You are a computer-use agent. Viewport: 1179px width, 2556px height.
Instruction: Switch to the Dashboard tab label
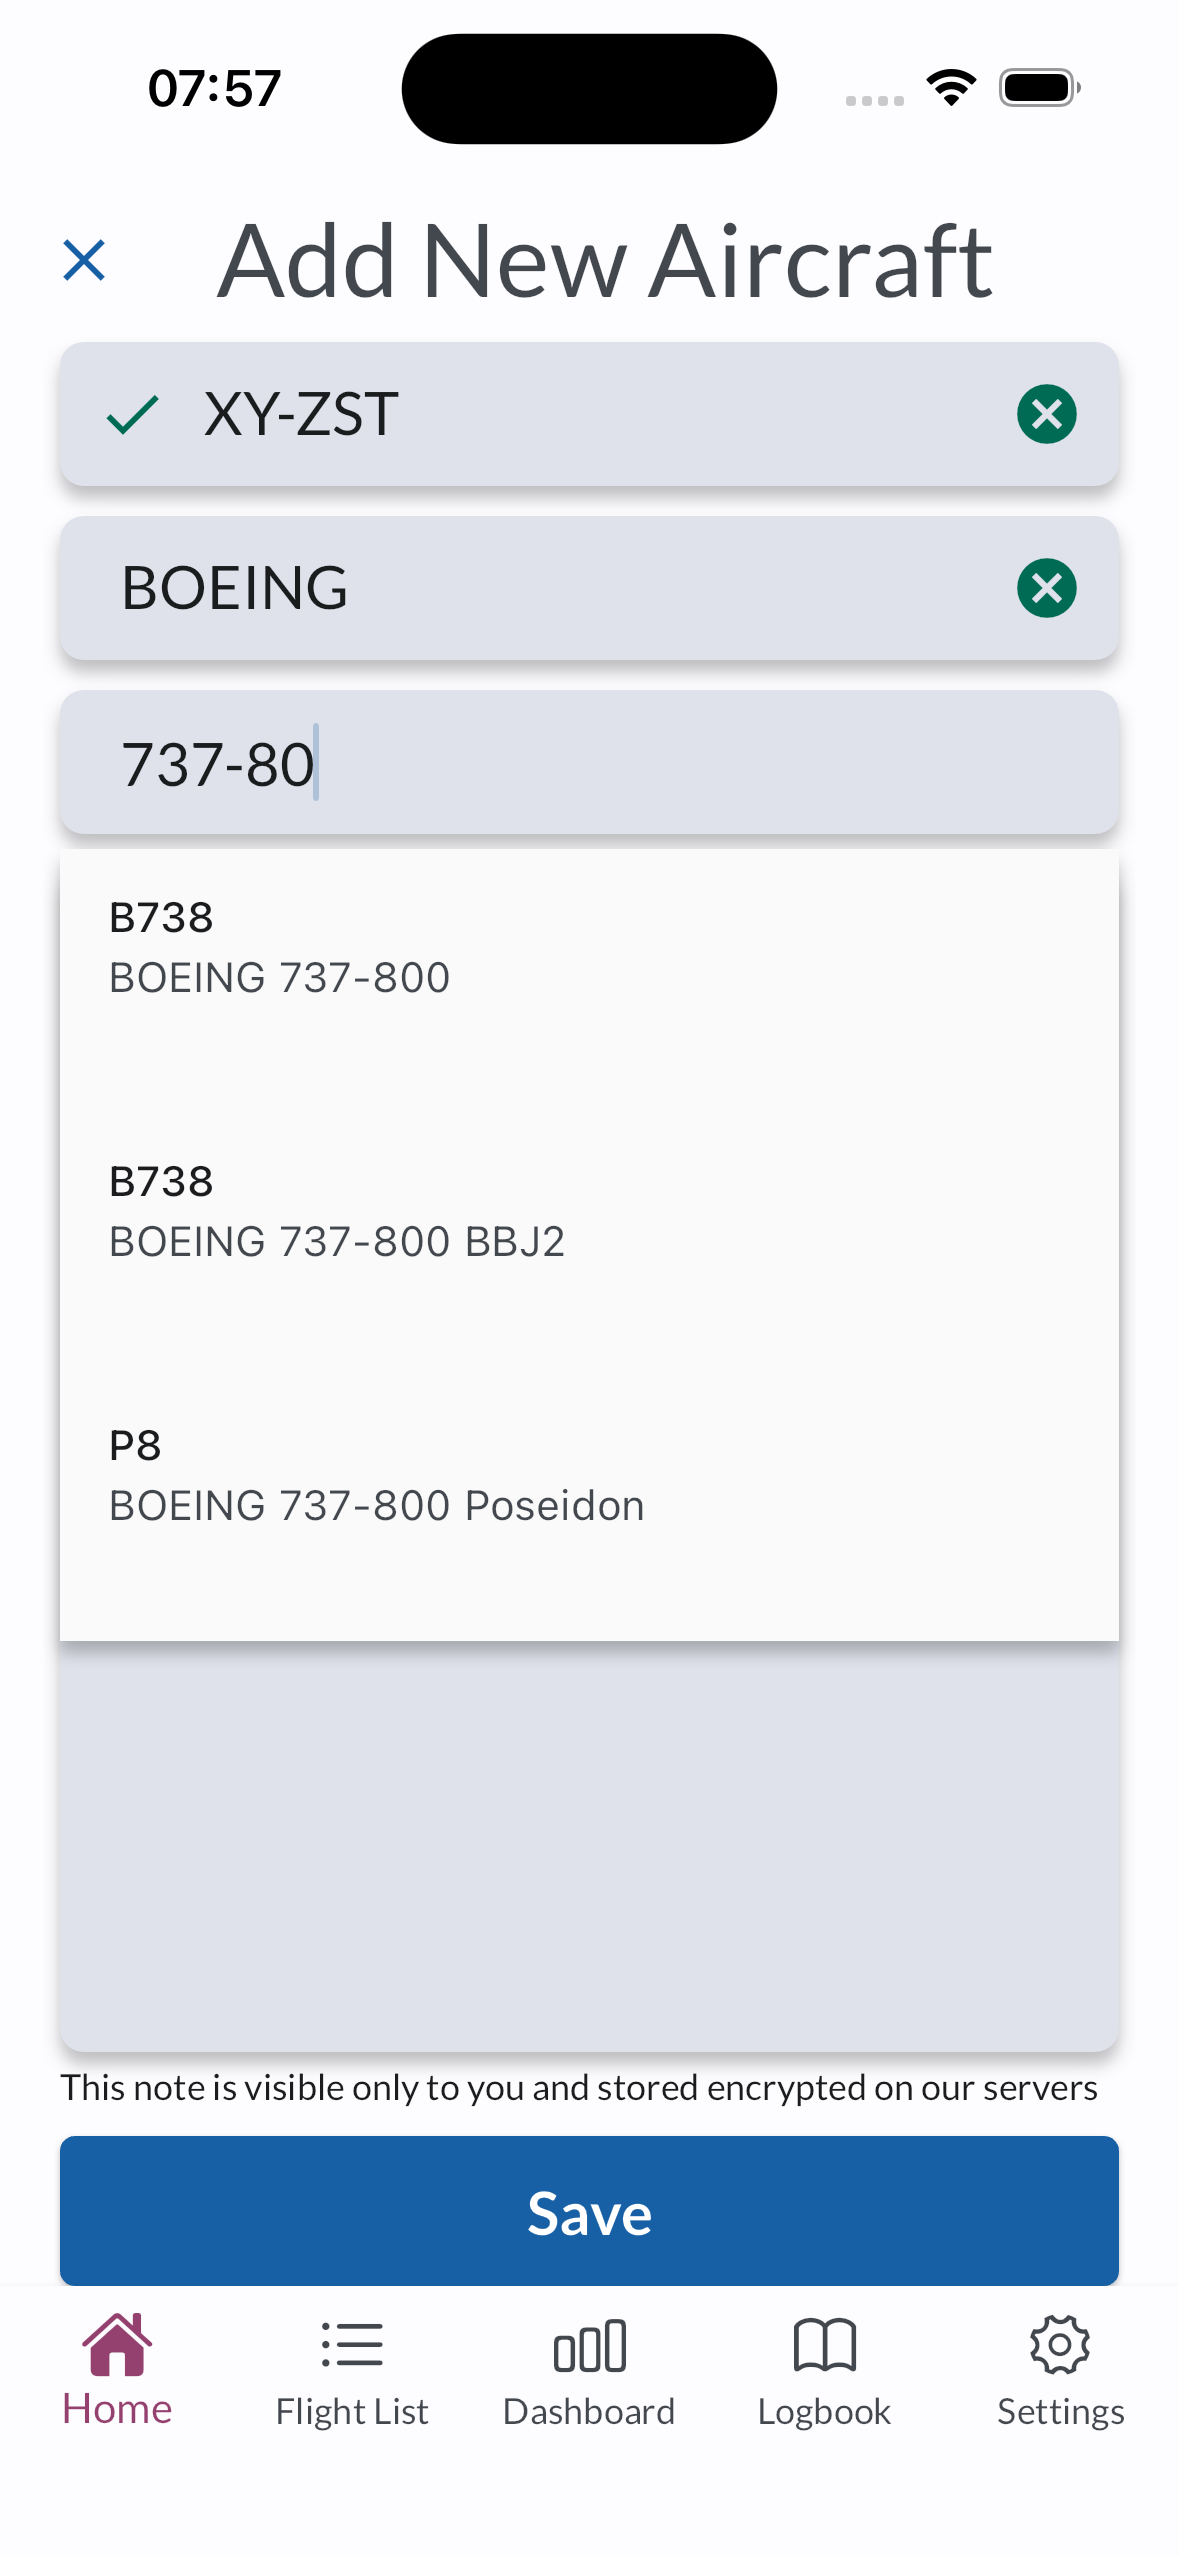(x=589, y=2412)
